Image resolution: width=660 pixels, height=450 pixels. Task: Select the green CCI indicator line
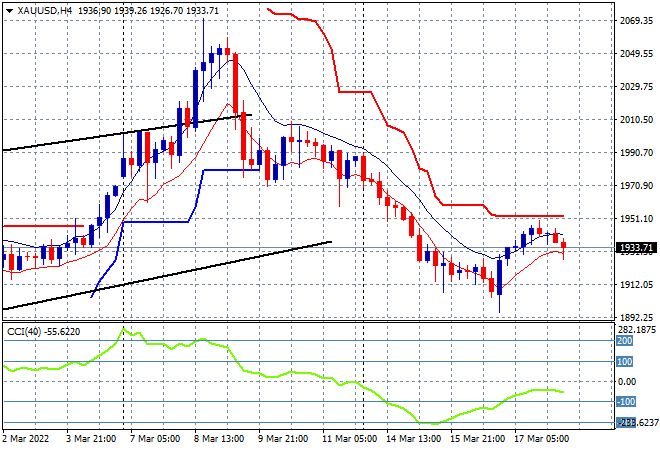click(x=284, y=375)
